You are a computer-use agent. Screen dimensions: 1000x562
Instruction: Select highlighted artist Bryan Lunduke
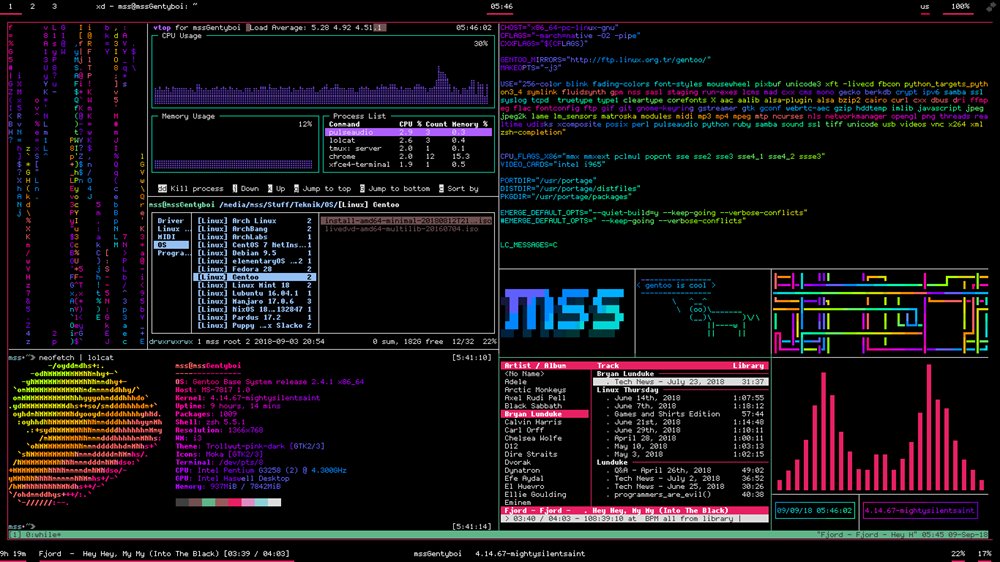point(545,414)
